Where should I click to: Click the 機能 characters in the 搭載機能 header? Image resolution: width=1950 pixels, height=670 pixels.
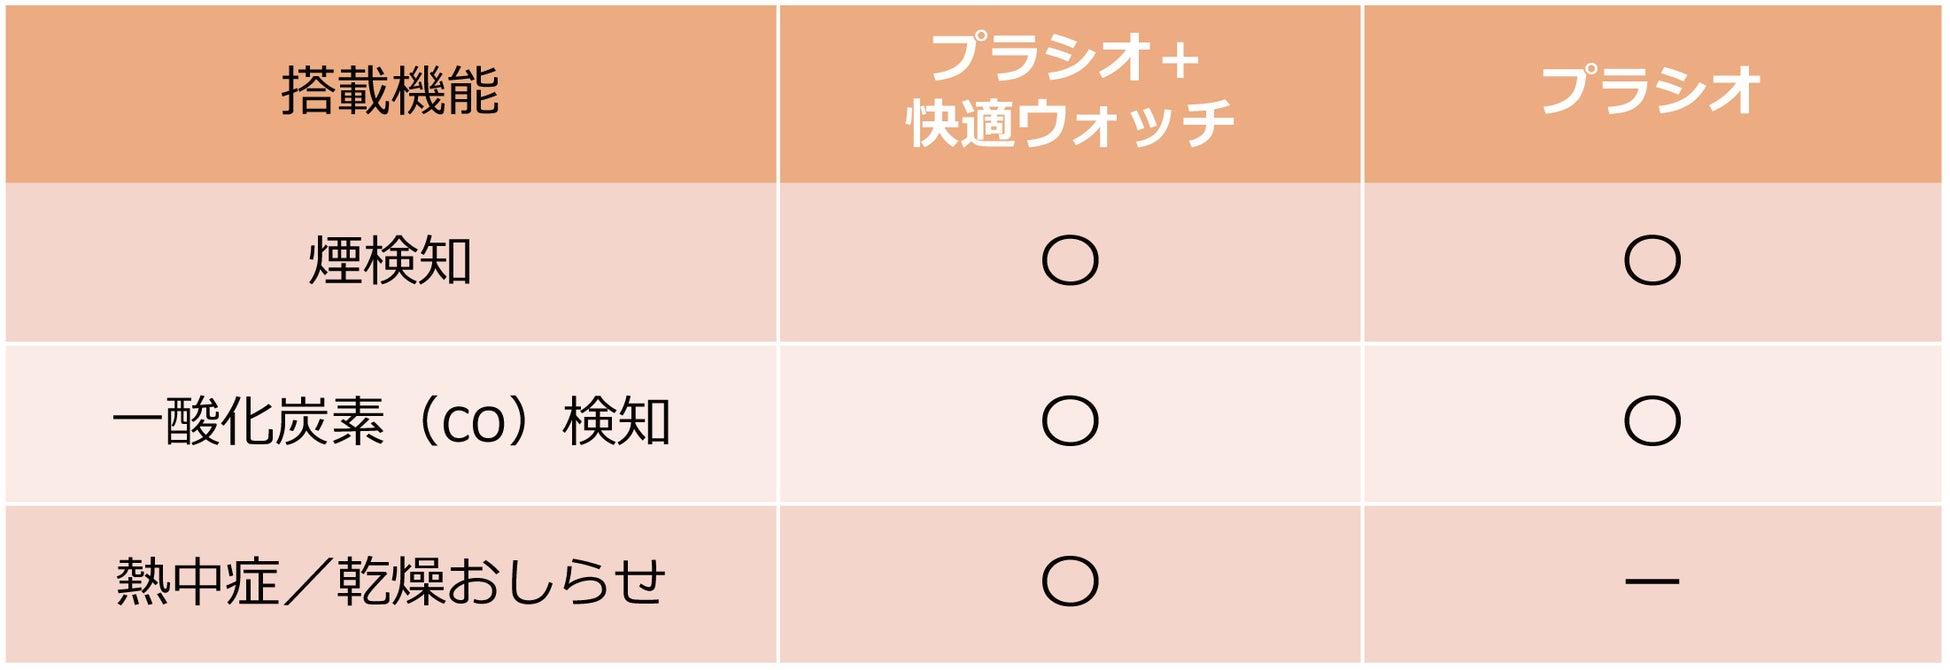445,91
